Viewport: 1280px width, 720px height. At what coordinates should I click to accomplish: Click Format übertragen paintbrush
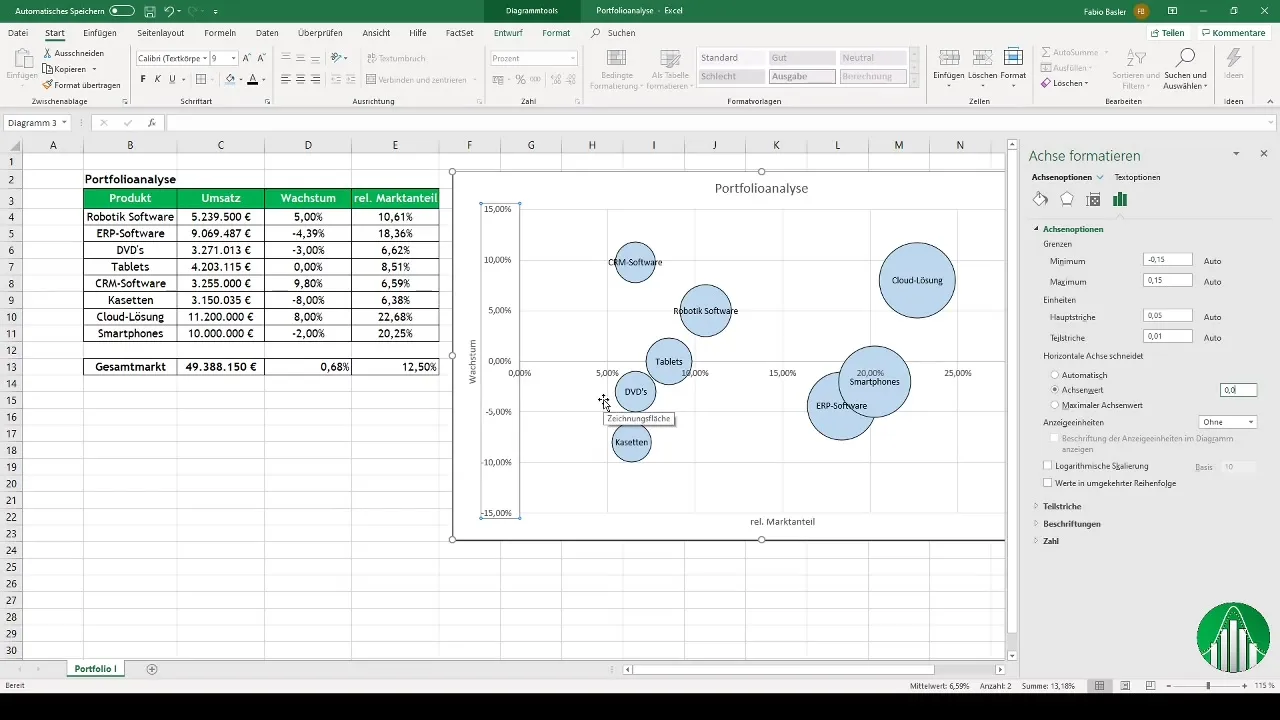[x=48, y=85]
